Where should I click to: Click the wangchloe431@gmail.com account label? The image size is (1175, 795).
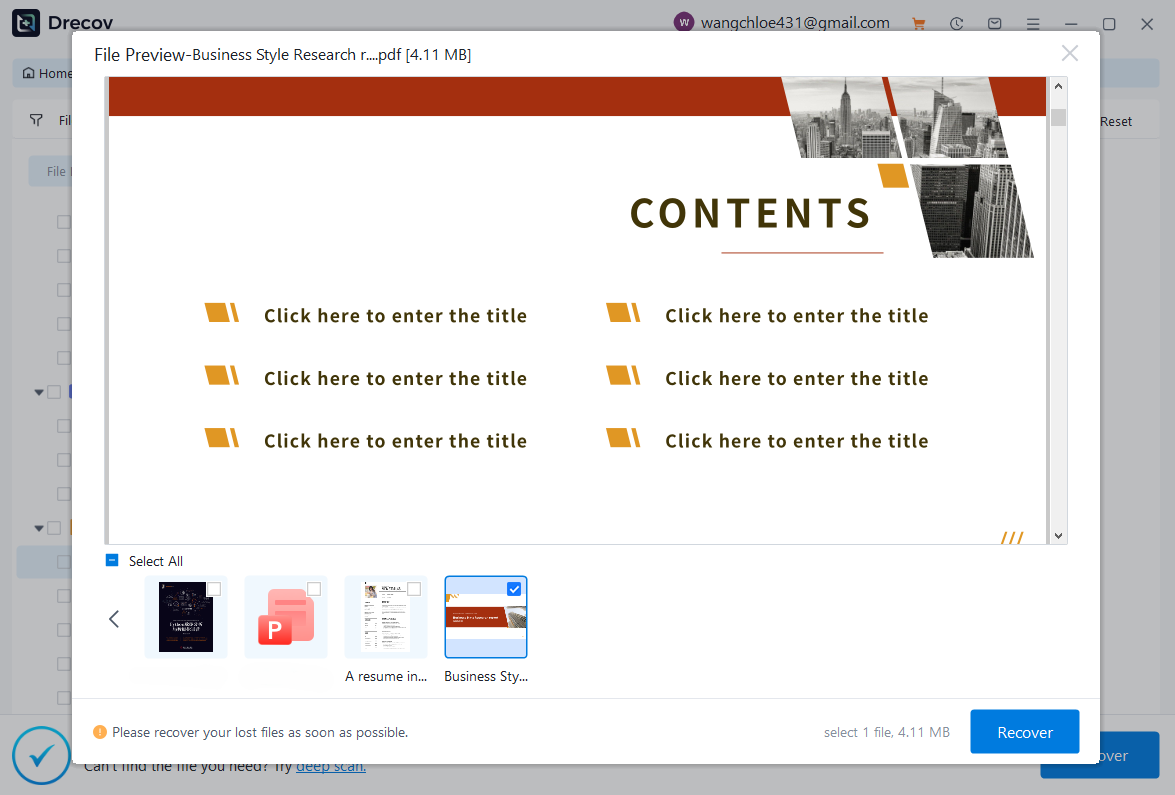point(795,23)
